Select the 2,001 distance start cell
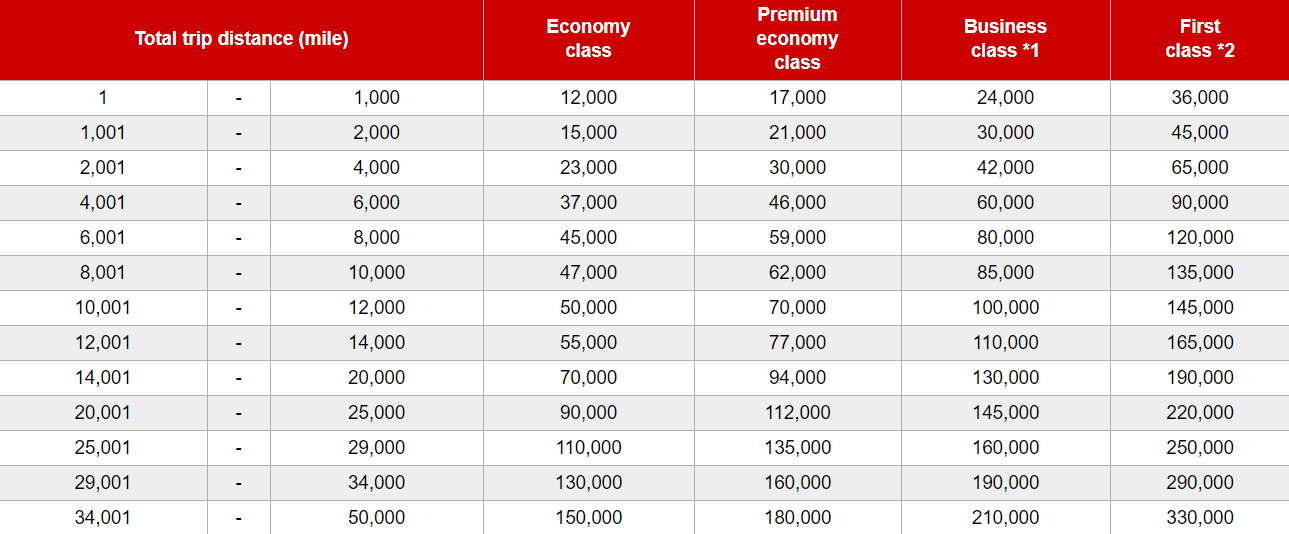Viewport: 1289px width, 534px height. click(x=103, y=168)
